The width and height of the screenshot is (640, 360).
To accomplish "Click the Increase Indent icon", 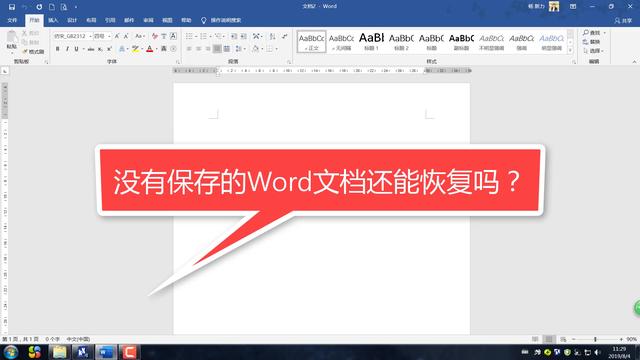I will [244, 36].
